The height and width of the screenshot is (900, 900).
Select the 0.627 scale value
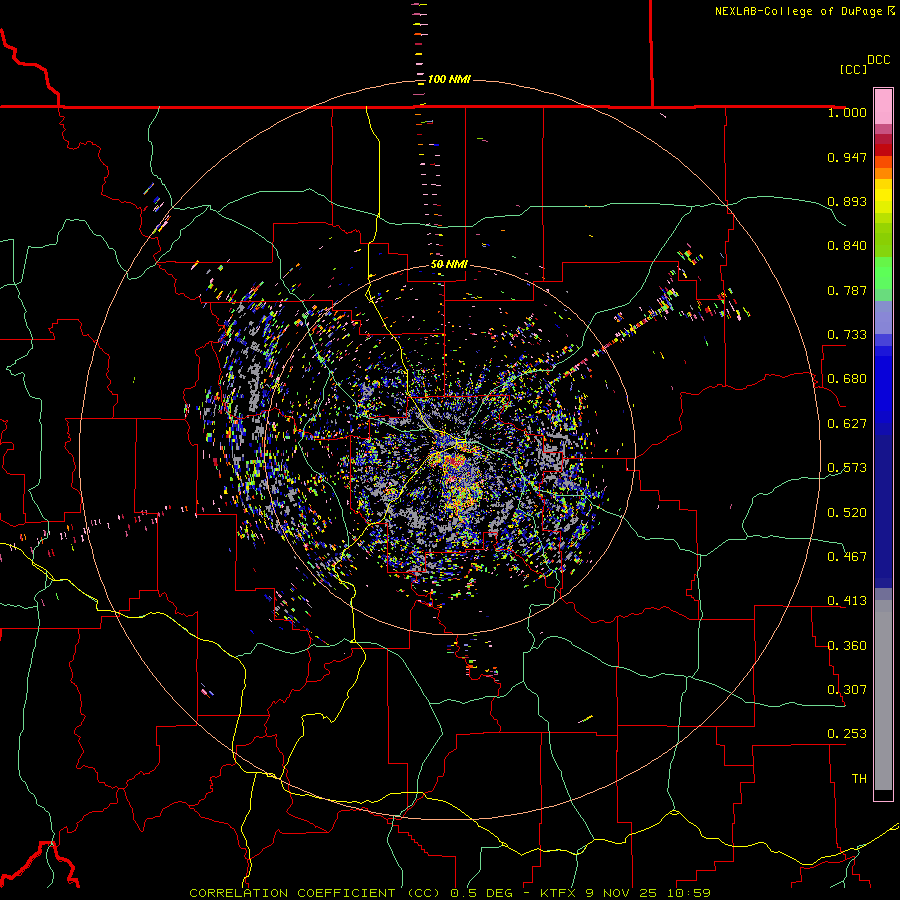847,424
